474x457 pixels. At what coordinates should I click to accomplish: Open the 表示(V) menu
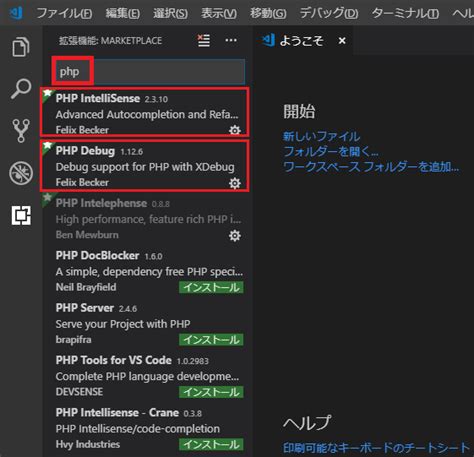(x=219, y=13)
